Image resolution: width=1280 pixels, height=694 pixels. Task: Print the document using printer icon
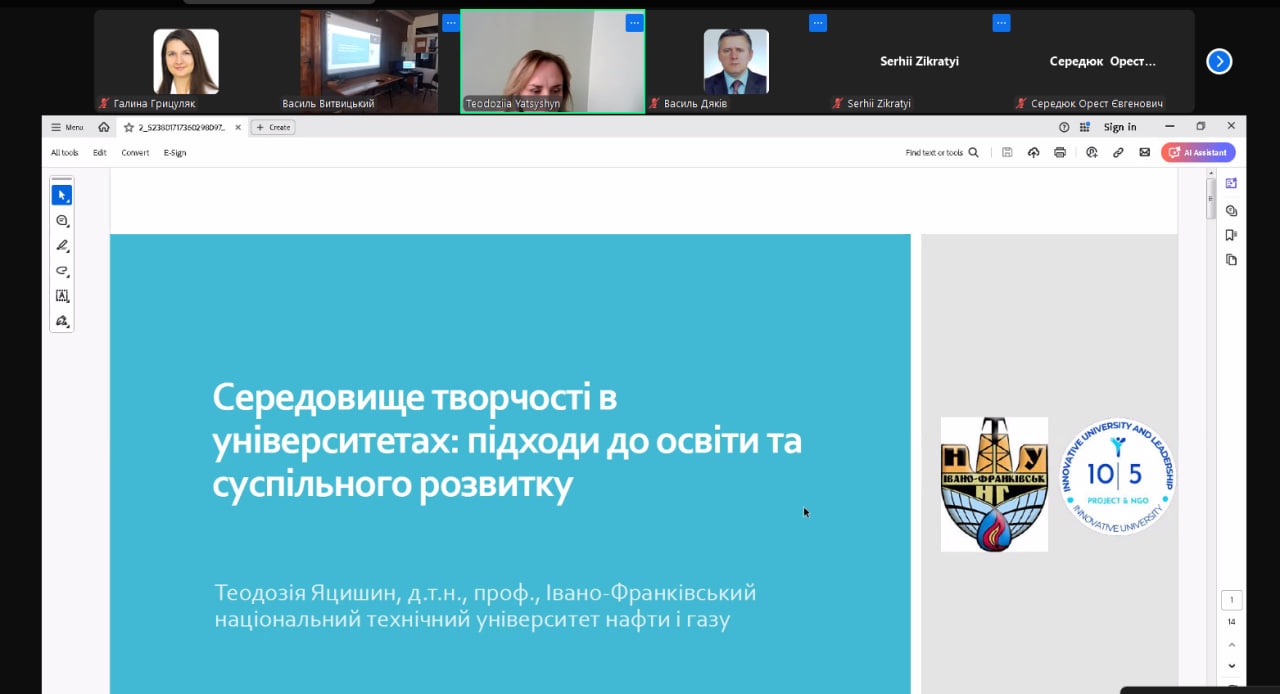coord(1060,153)
